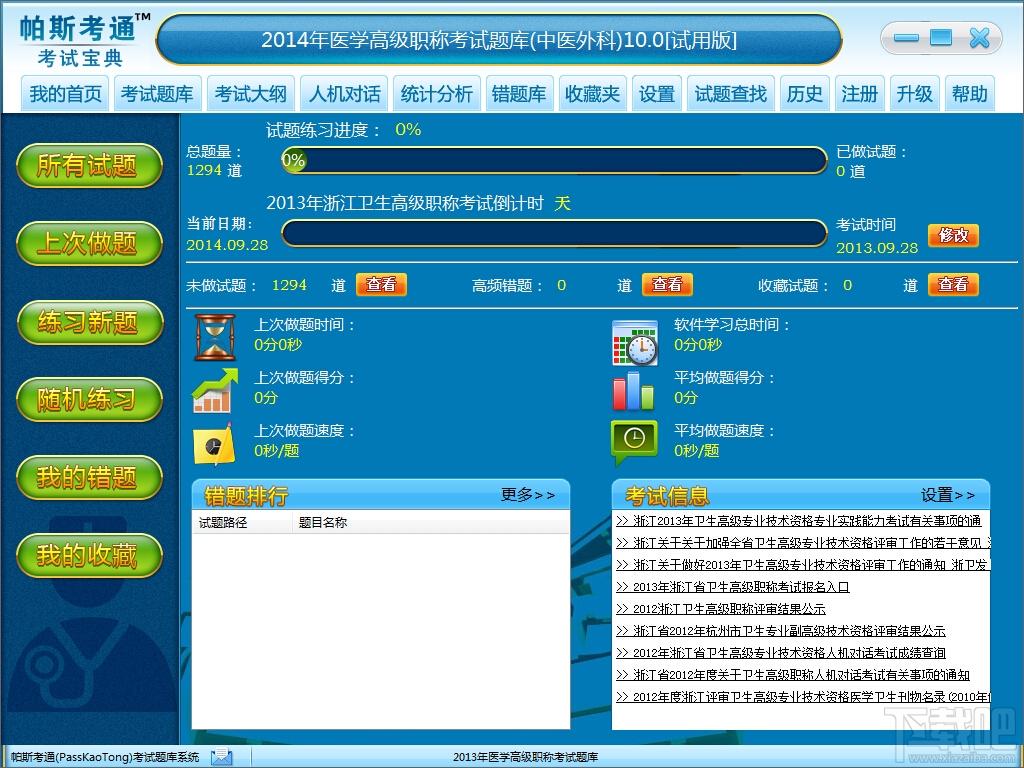Open the 帮助 tab
The image size is (1024, 768).
pyautogui.click(x=970, y=94)
